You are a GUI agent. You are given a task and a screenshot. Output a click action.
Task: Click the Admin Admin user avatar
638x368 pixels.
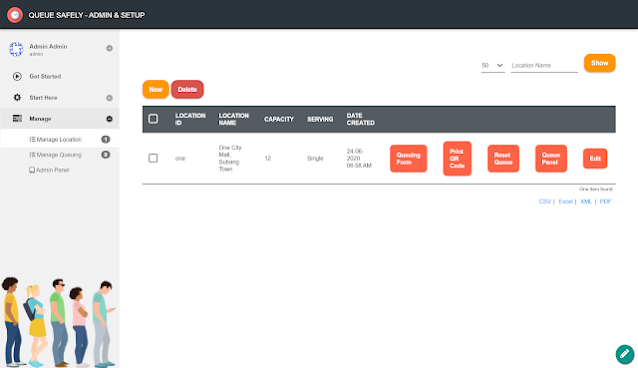16,49
